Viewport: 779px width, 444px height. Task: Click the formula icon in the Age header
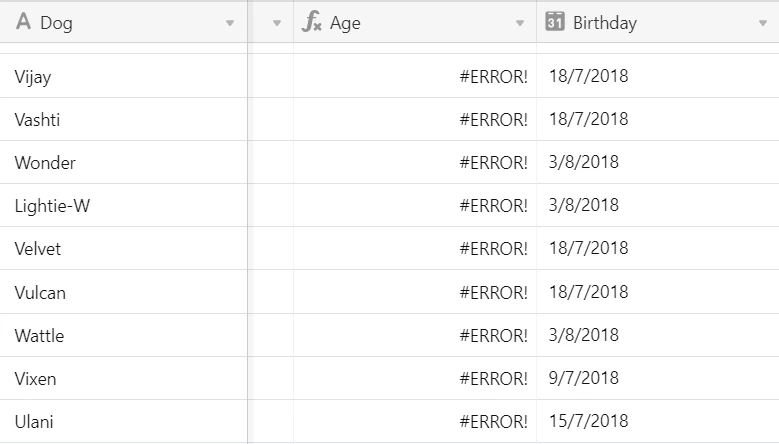point(312,23)
